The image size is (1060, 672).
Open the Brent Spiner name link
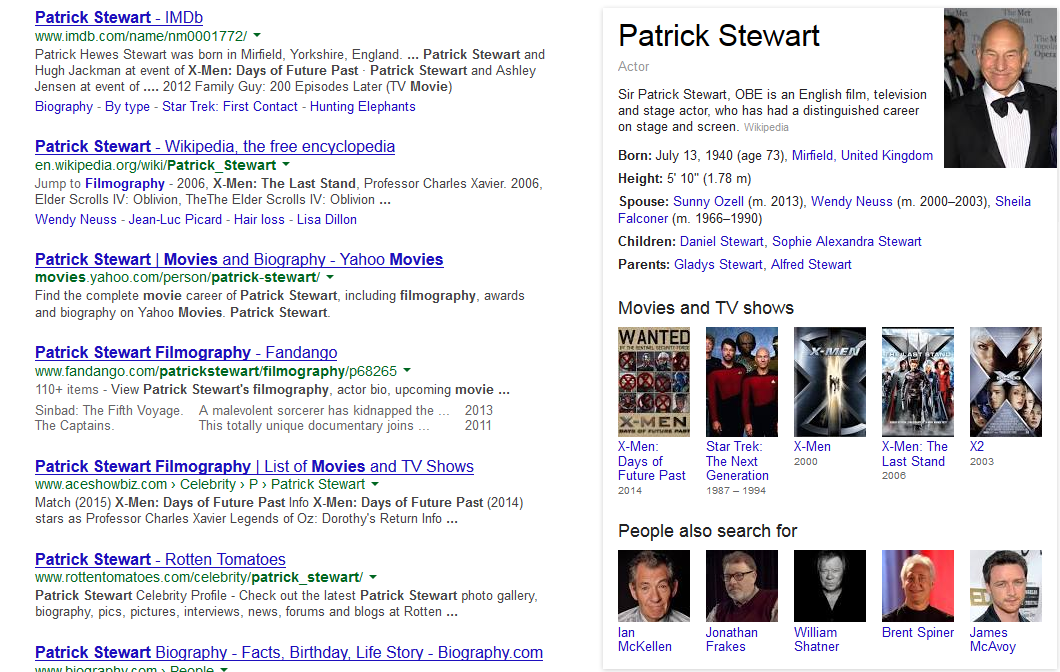coord(918,633)
